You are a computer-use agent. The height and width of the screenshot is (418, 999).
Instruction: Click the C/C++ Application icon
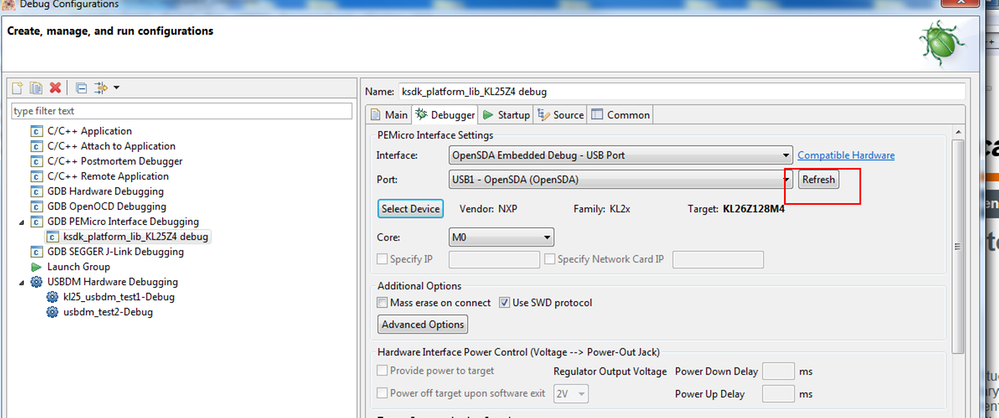[36, 131]
